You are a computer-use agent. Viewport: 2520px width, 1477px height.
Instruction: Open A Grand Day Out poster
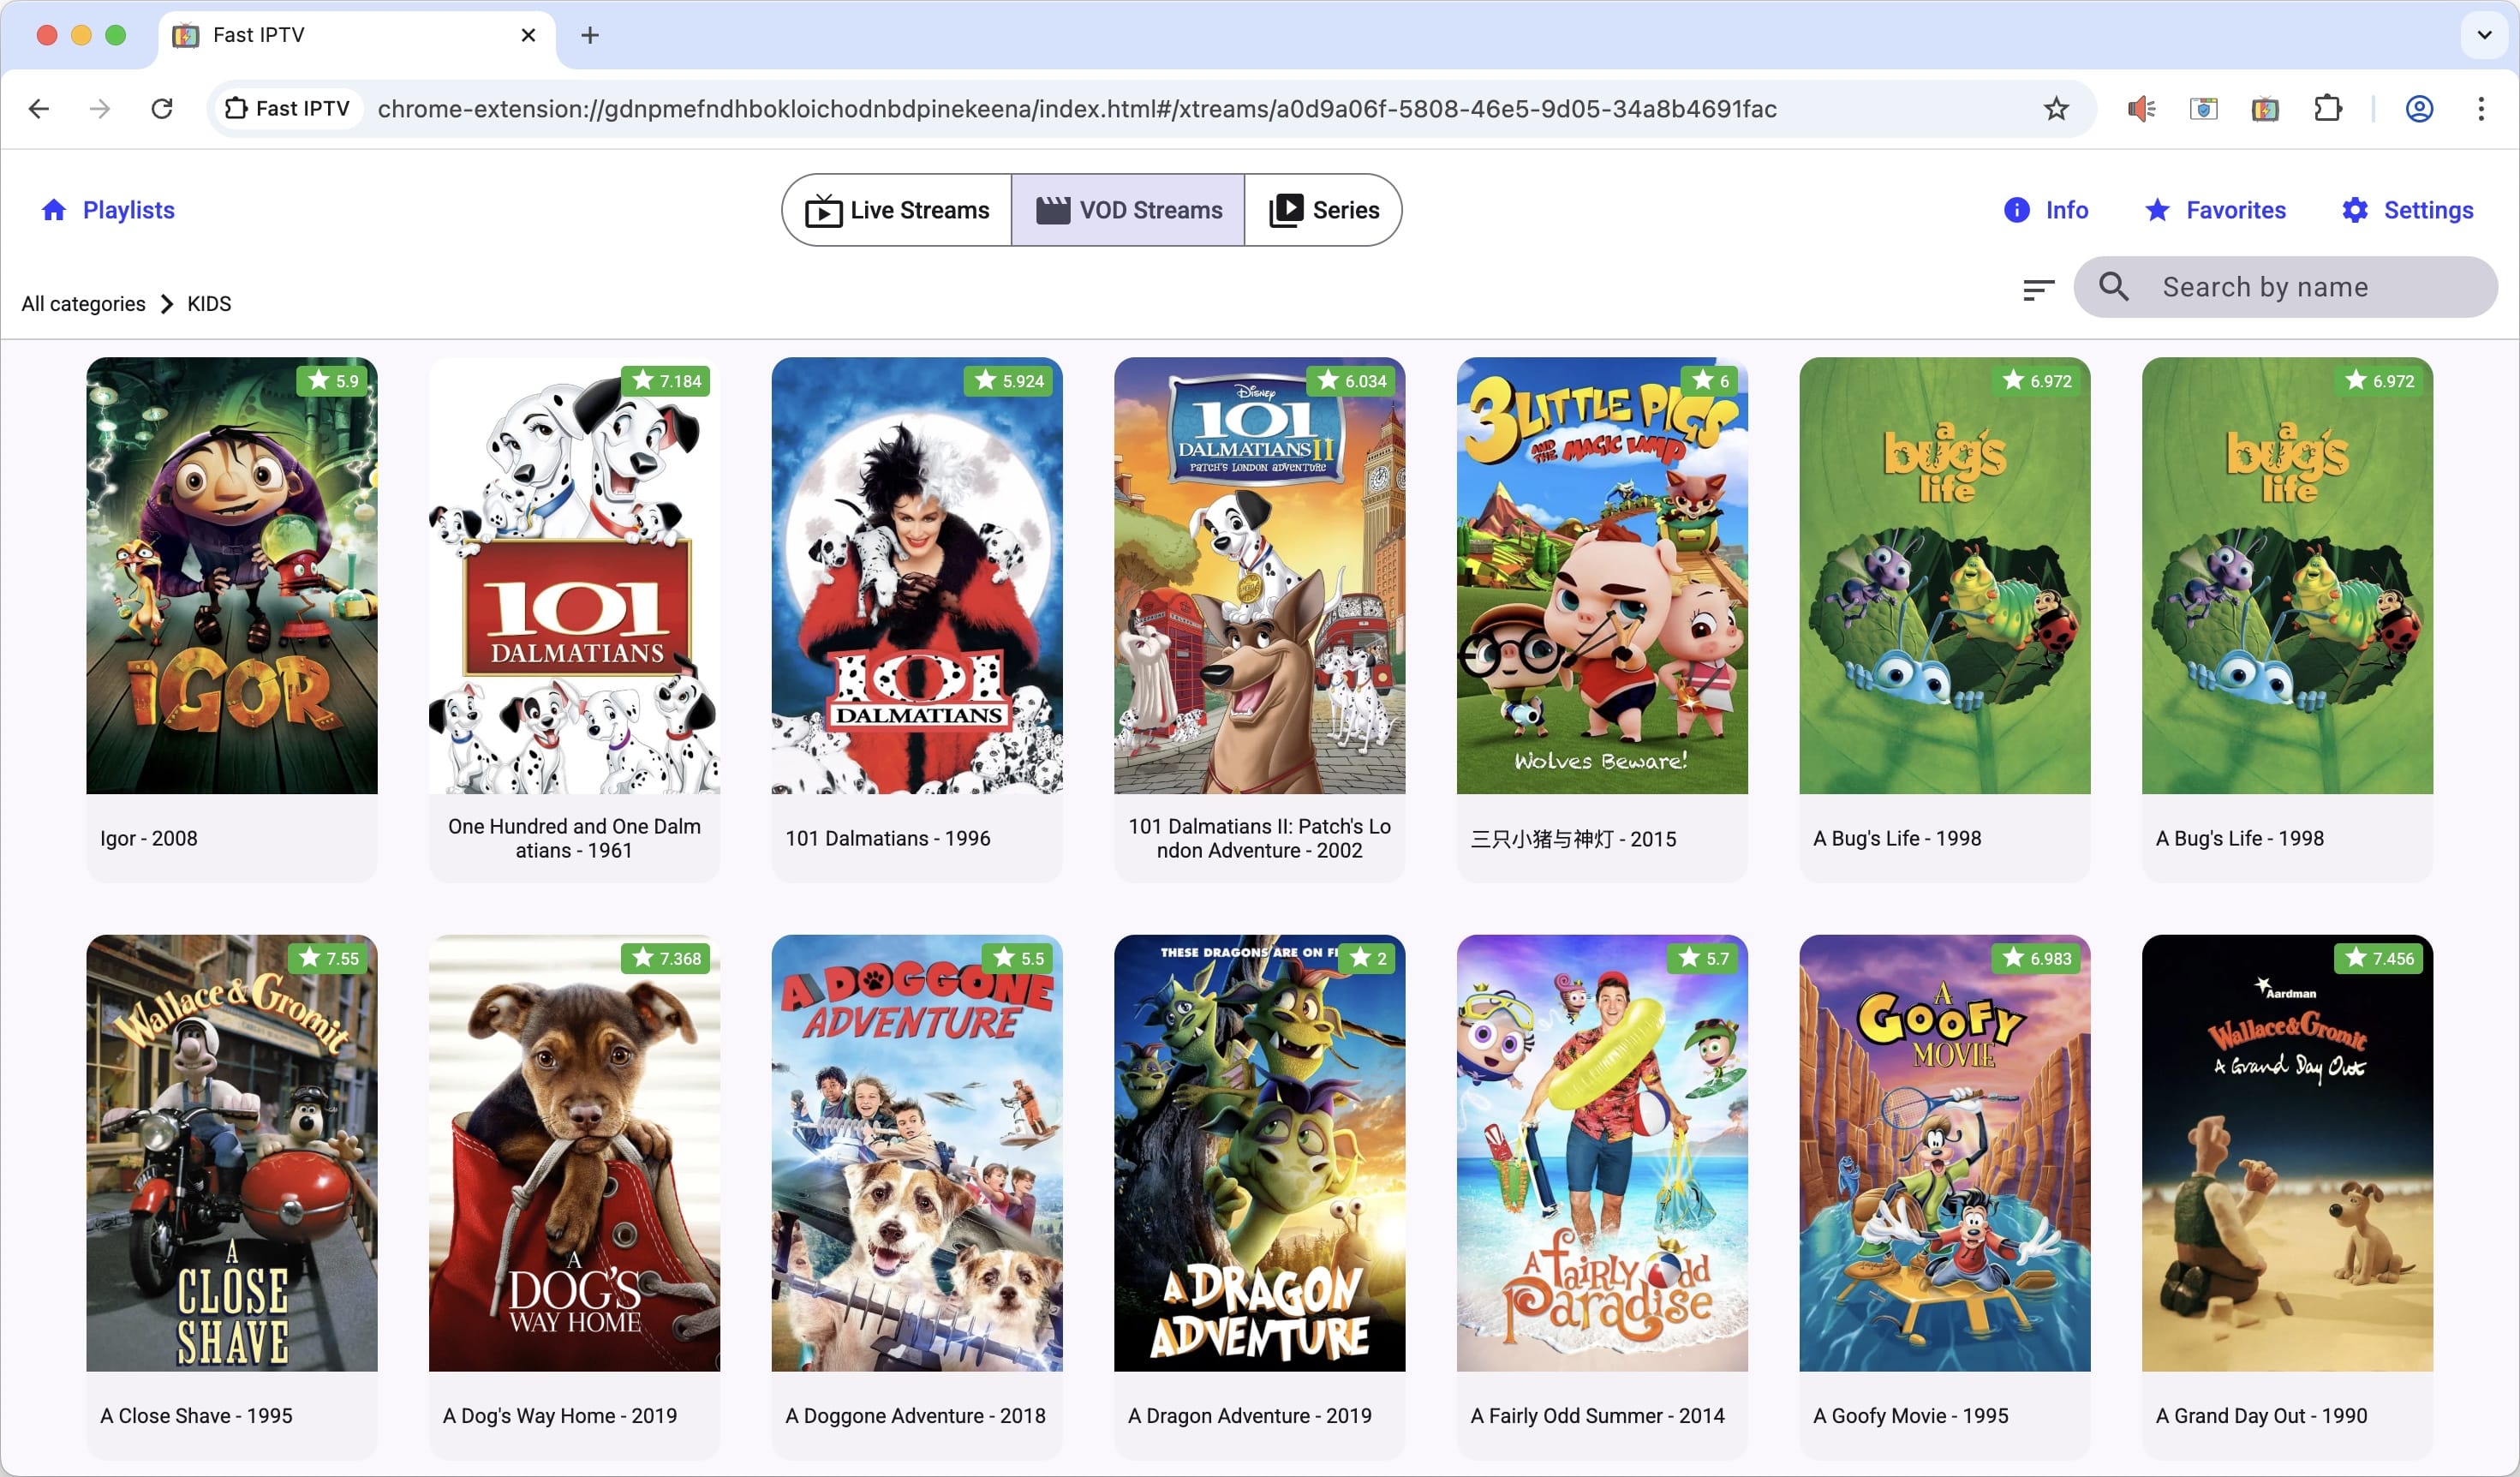[2287, 1153]
